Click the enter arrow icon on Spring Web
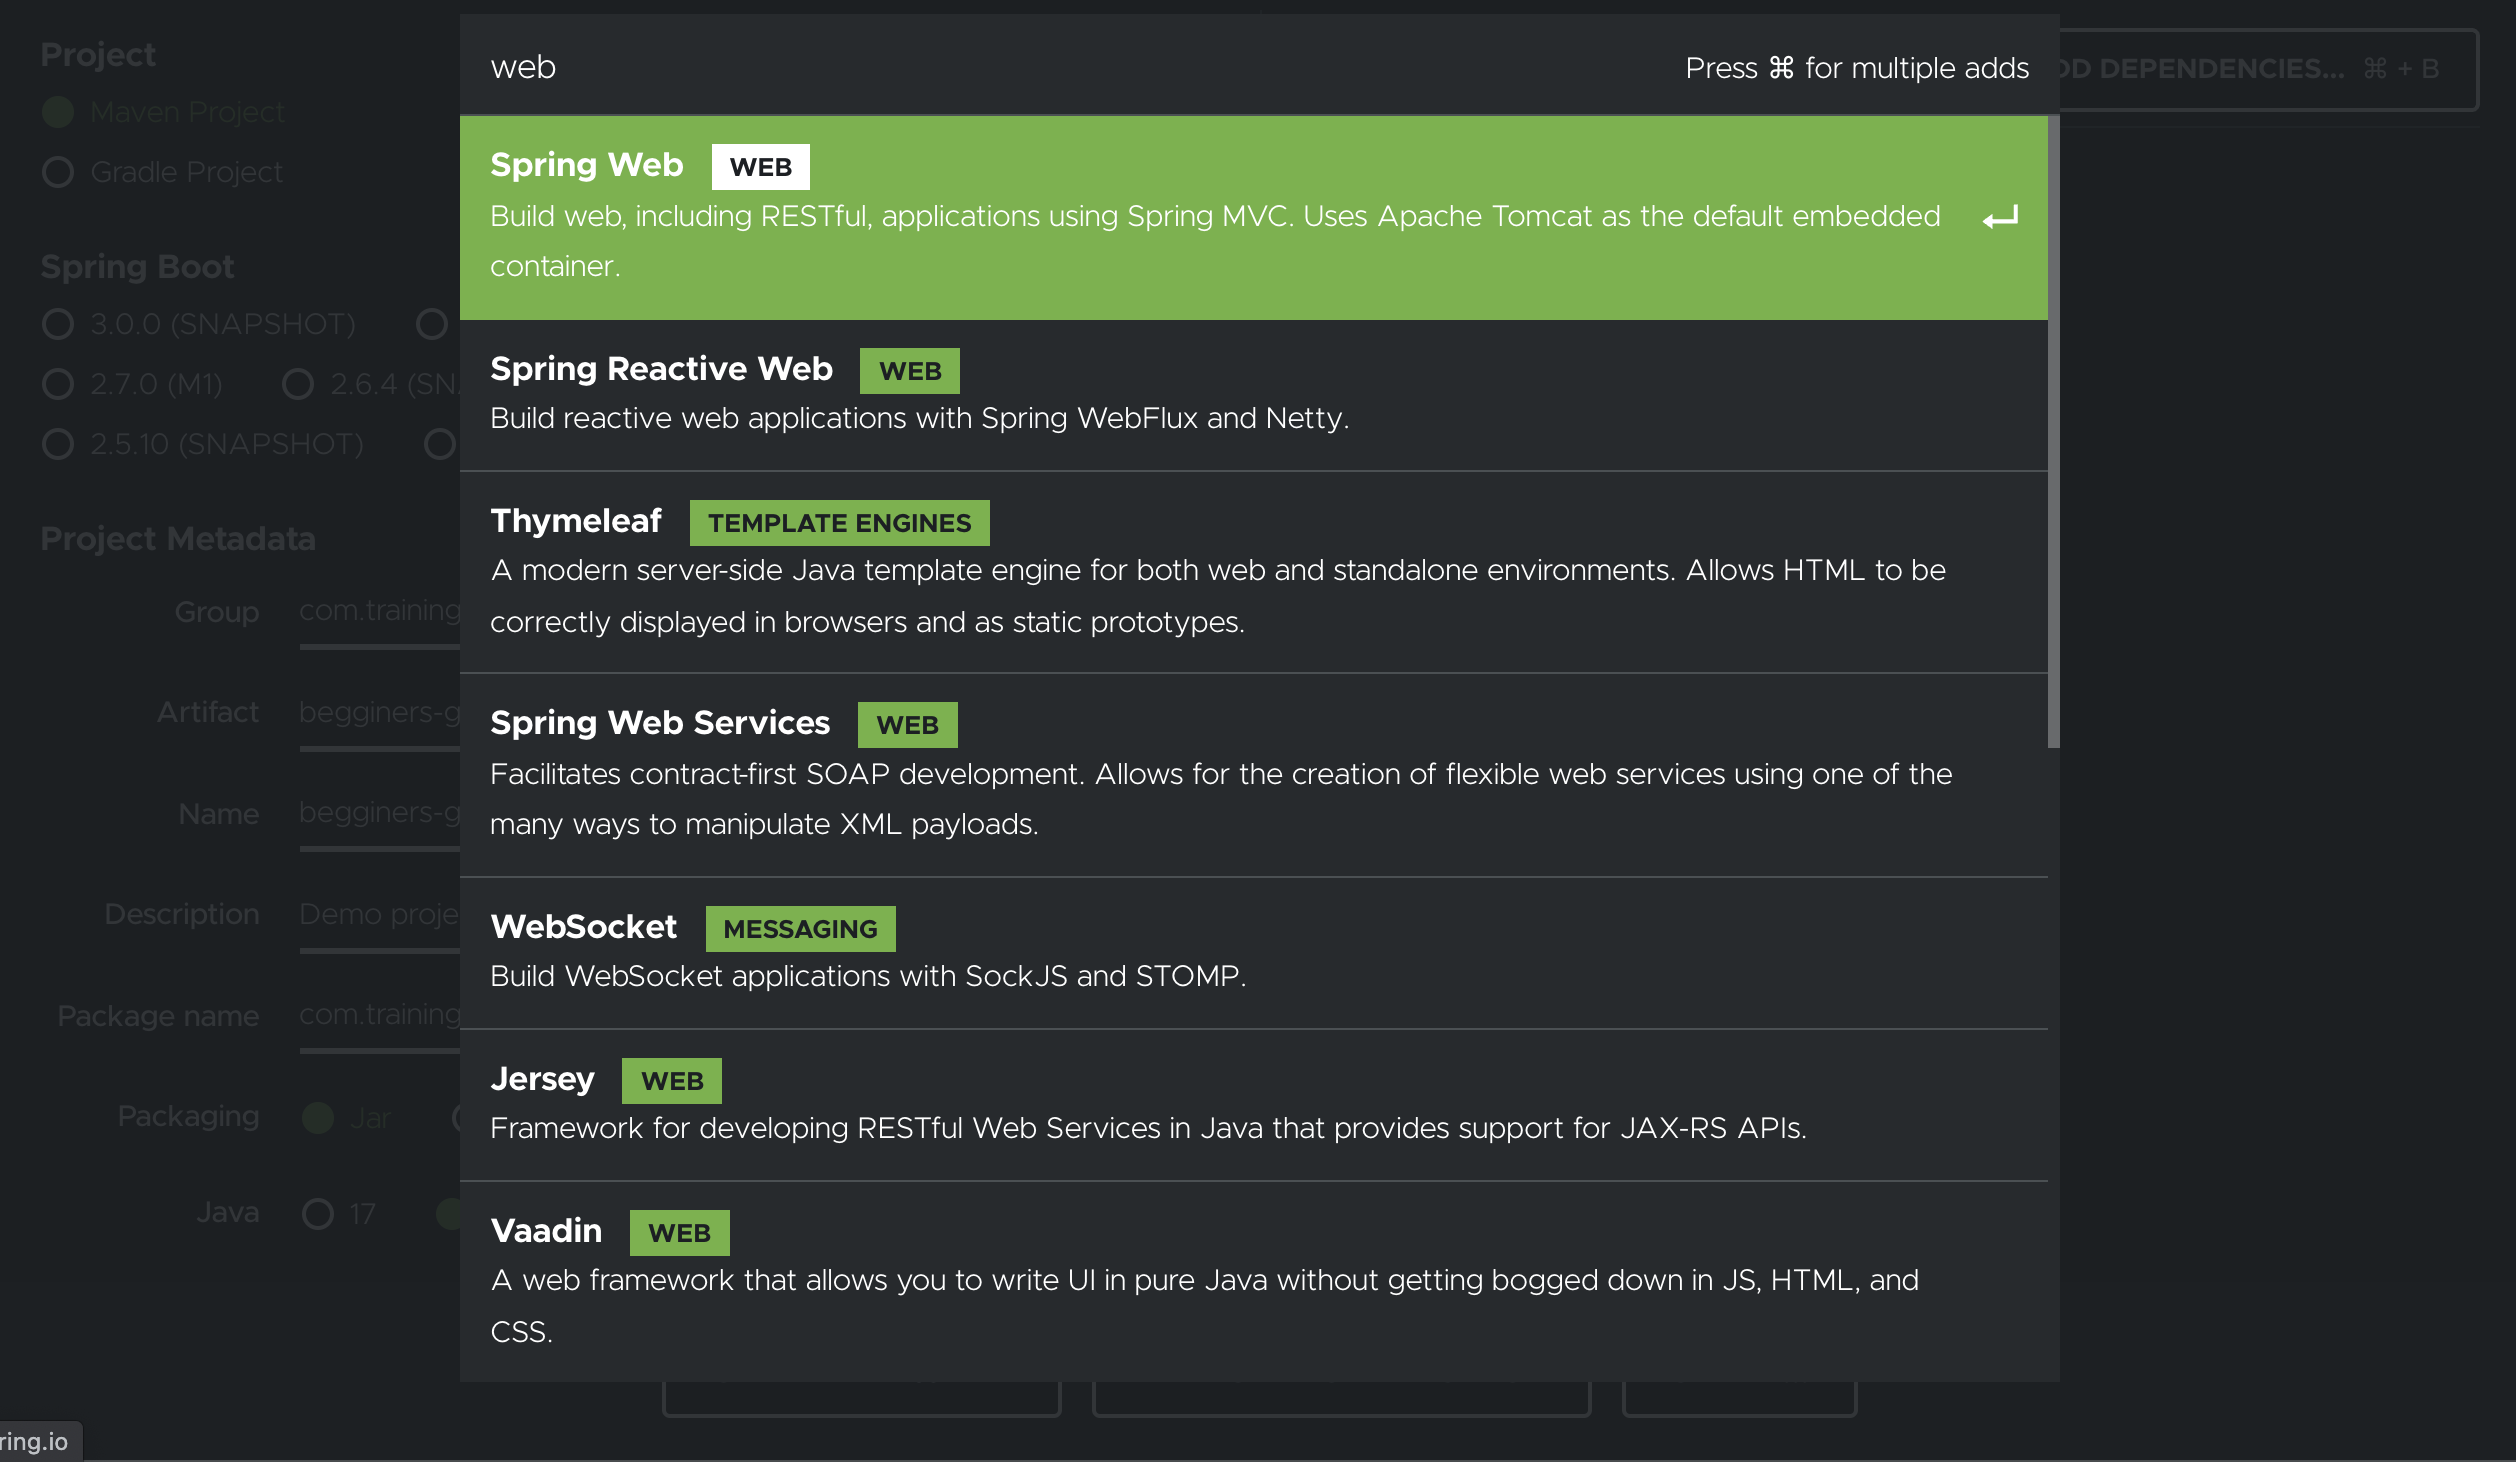The height and width of the screenshot is (1462, 2516). coord(2001,217)
